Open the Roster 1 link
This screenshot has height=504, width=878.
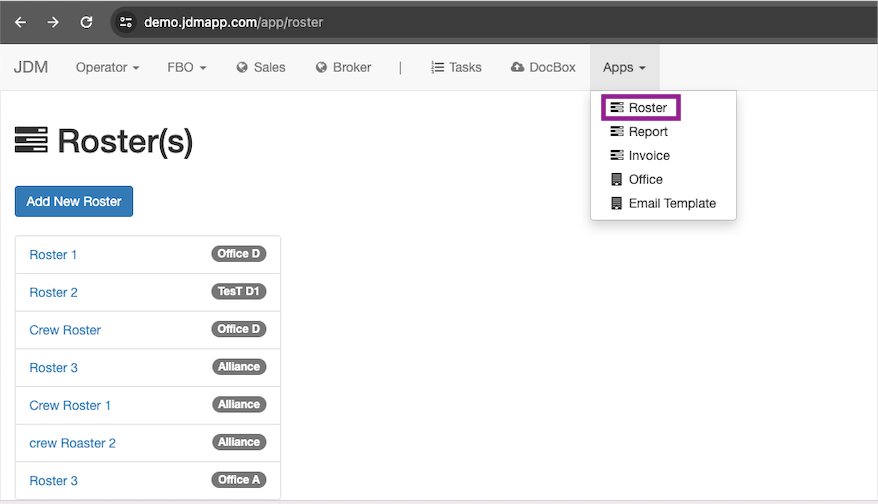point(53,255)
